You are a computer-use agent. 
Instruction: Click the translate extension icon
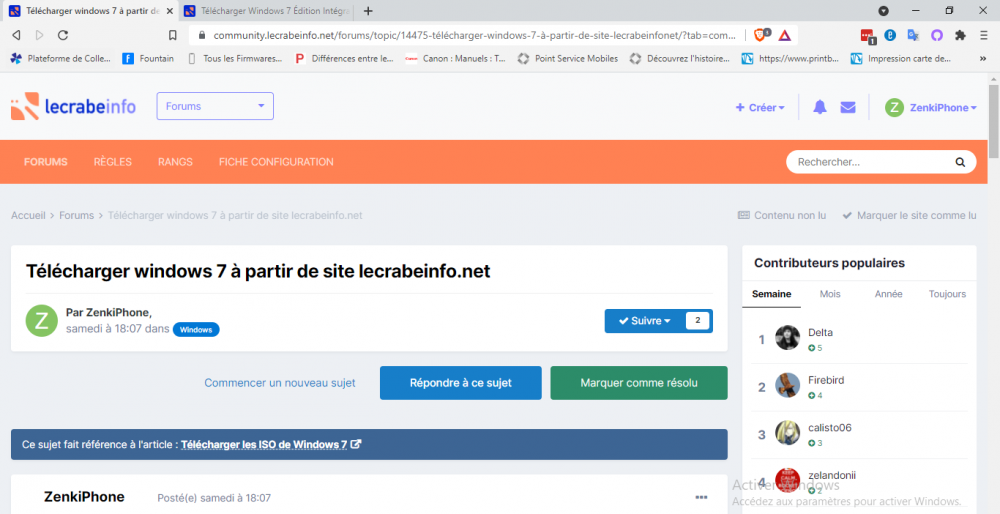tap(913, 35)
